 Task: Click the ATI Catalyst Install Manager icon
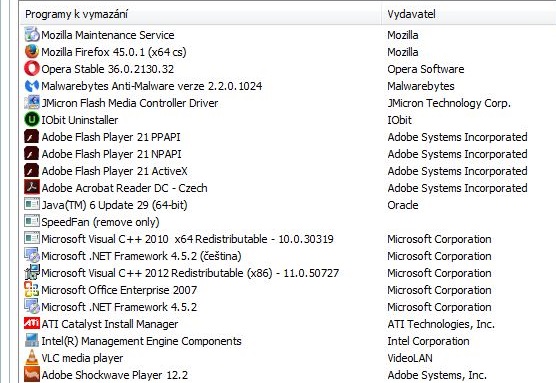(x=32, y=323)
